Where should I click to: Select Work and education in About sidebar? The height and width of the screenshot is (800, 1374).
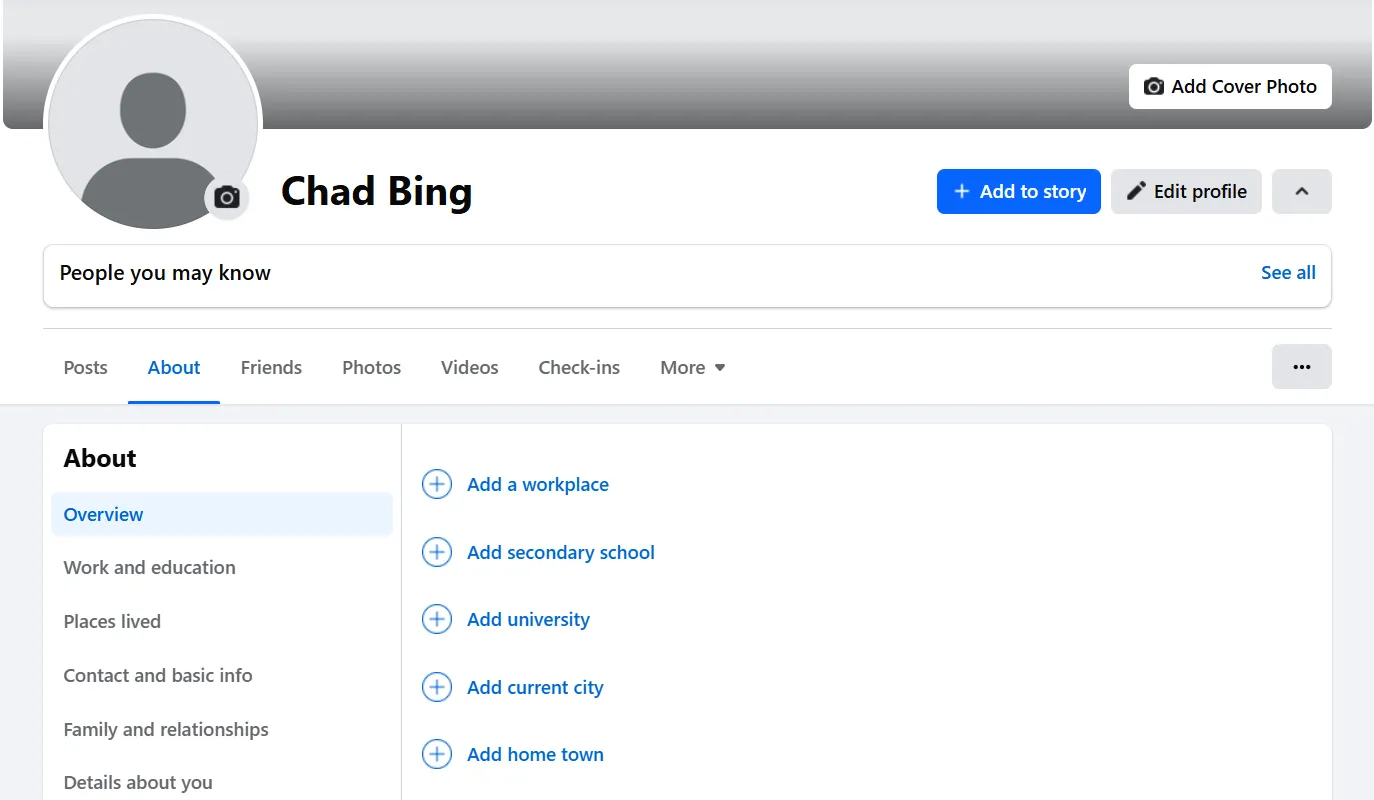150,568
